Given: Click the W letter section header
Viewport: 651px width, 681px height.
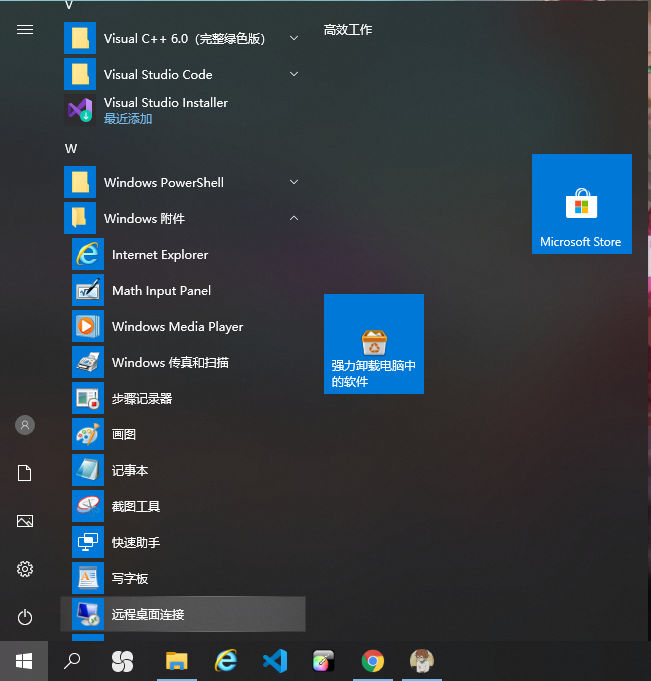Looking at the screenshot, I should 71,149.
